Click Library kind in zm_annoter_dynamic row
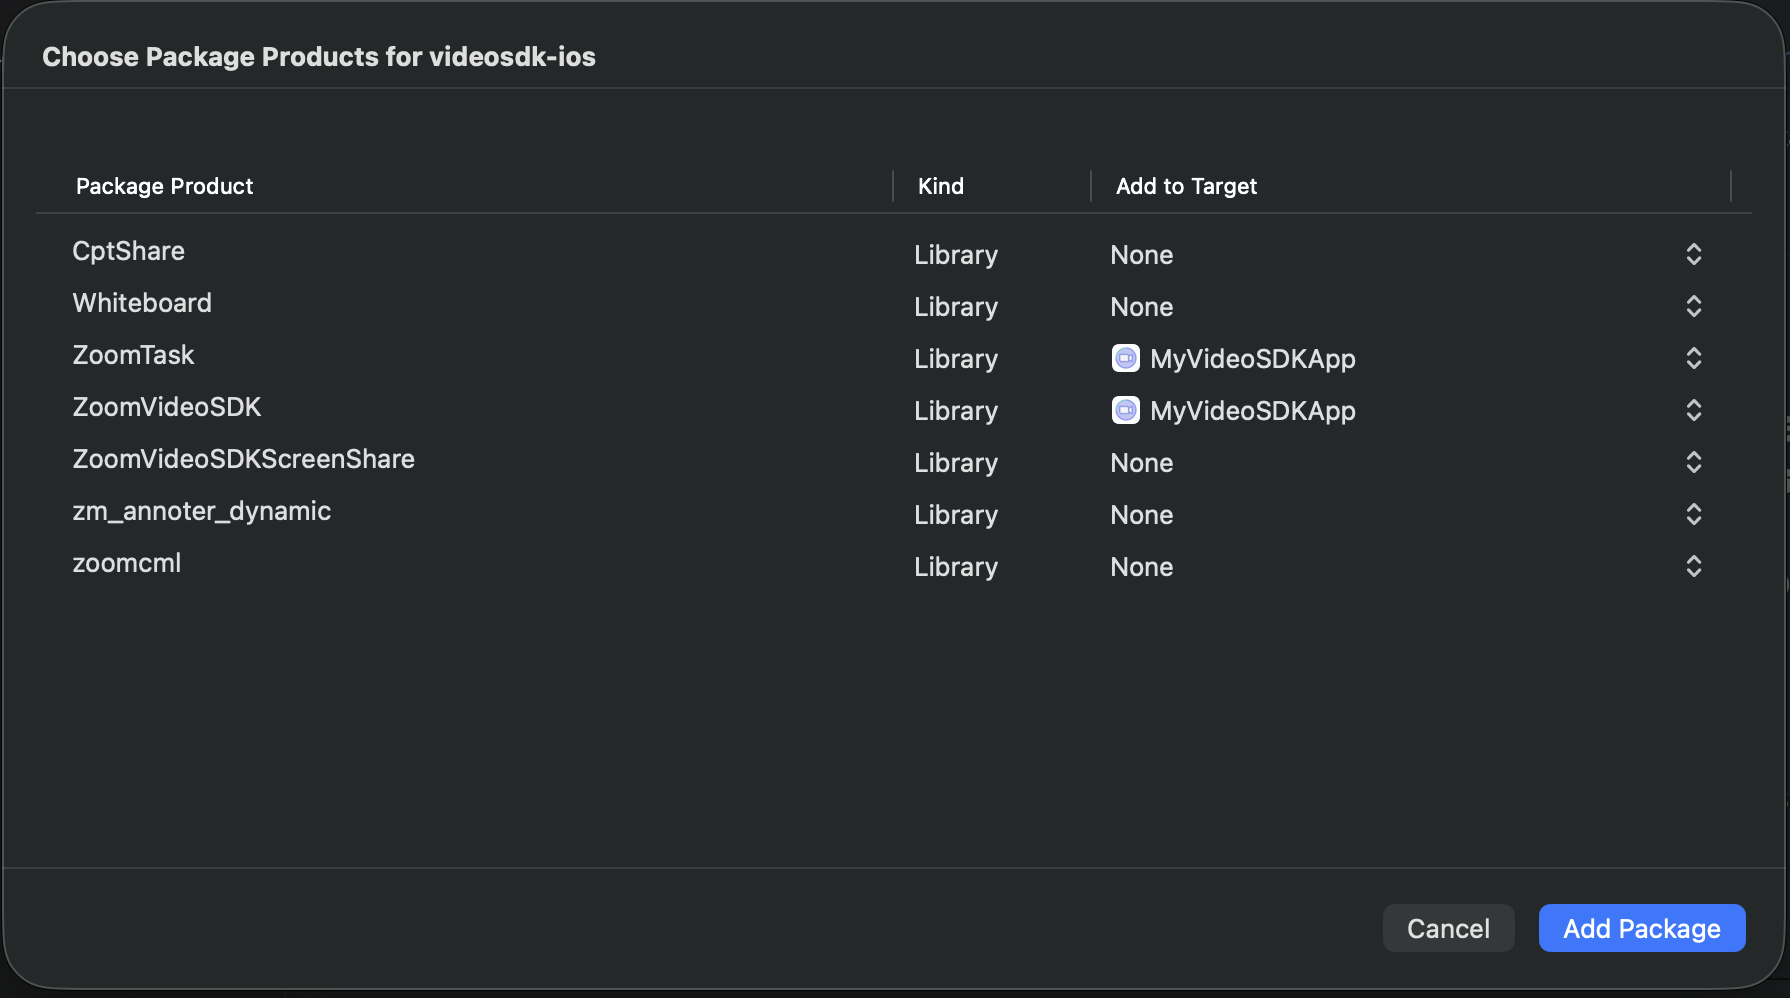1790x998 pixels. 956,515
